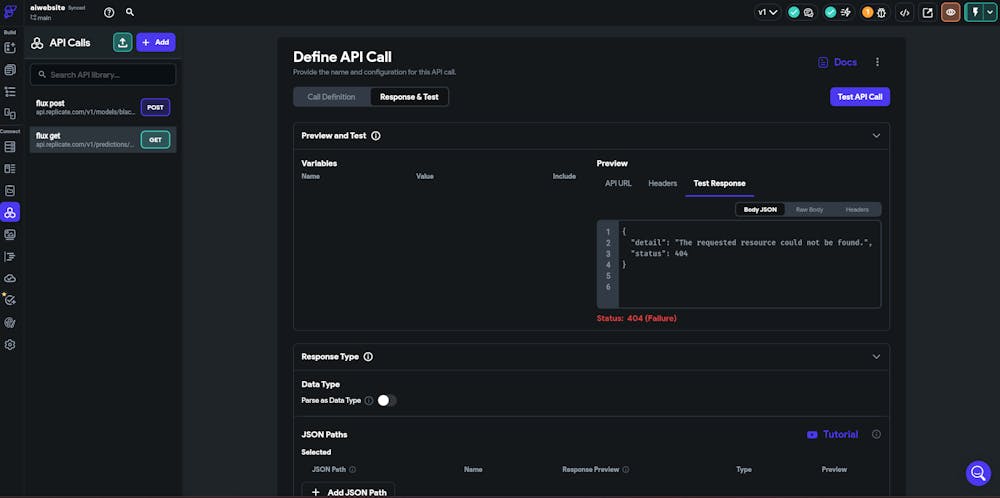Select the API Calls sidebar icon
This screenshot has height=498, width=1000.
click(x=10, y=212)
